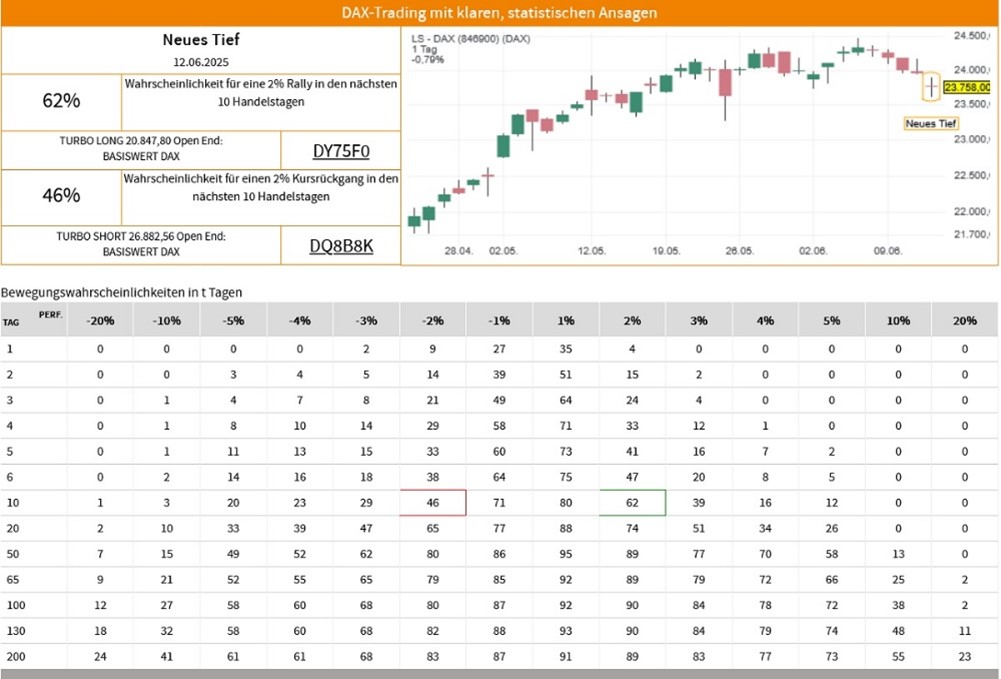This screenshot has height=679, width=1001.
Task: Click the large 62% rally probability figure
Action: pyautogui.click(x=61, y=101)
